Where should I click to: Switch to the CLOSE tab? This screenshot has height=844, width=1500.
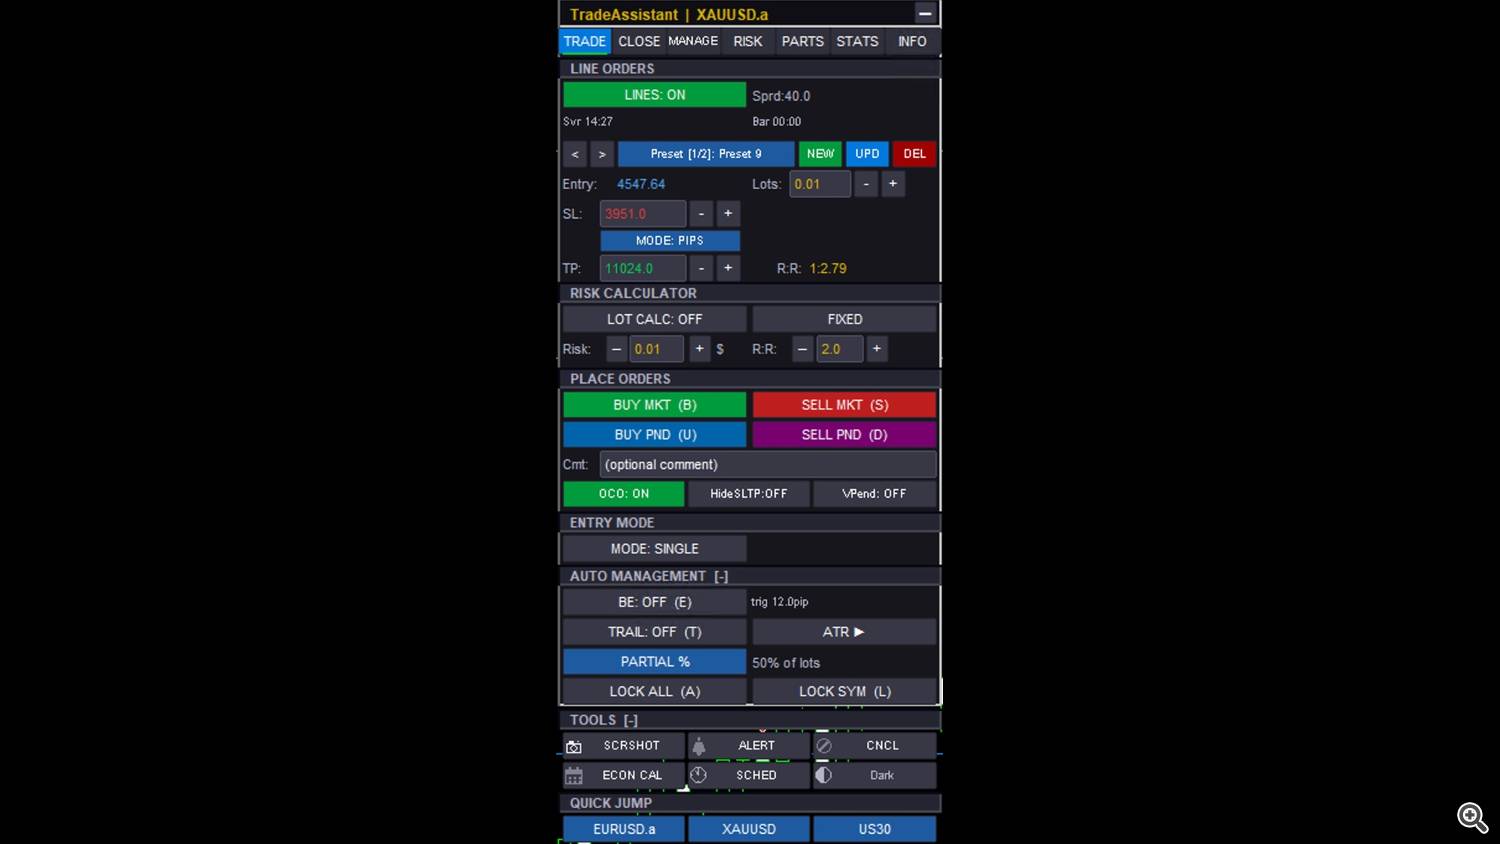click(x=639, y=41)
